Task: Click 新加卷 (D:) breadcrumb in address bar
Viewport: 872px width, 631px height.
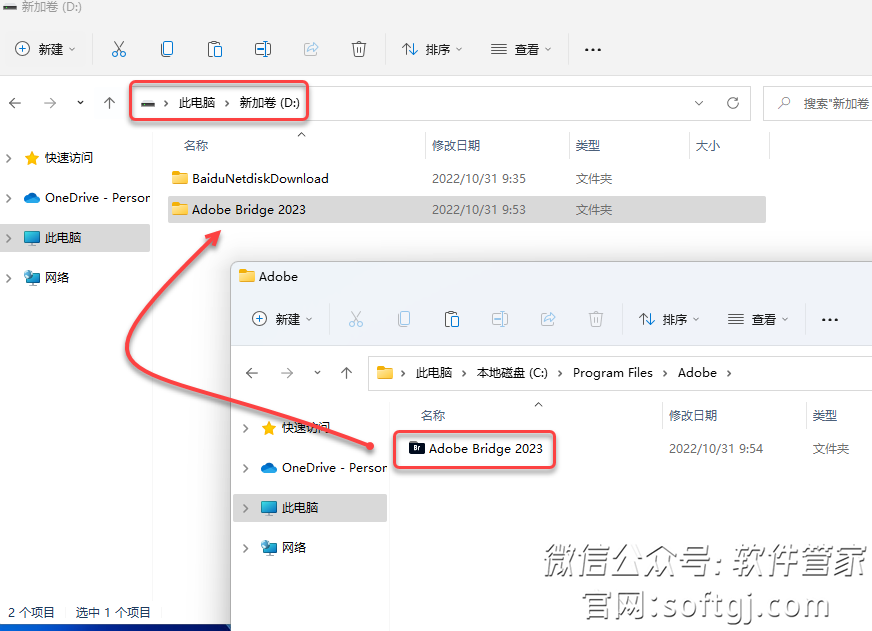Action: (x=269, y=103)
